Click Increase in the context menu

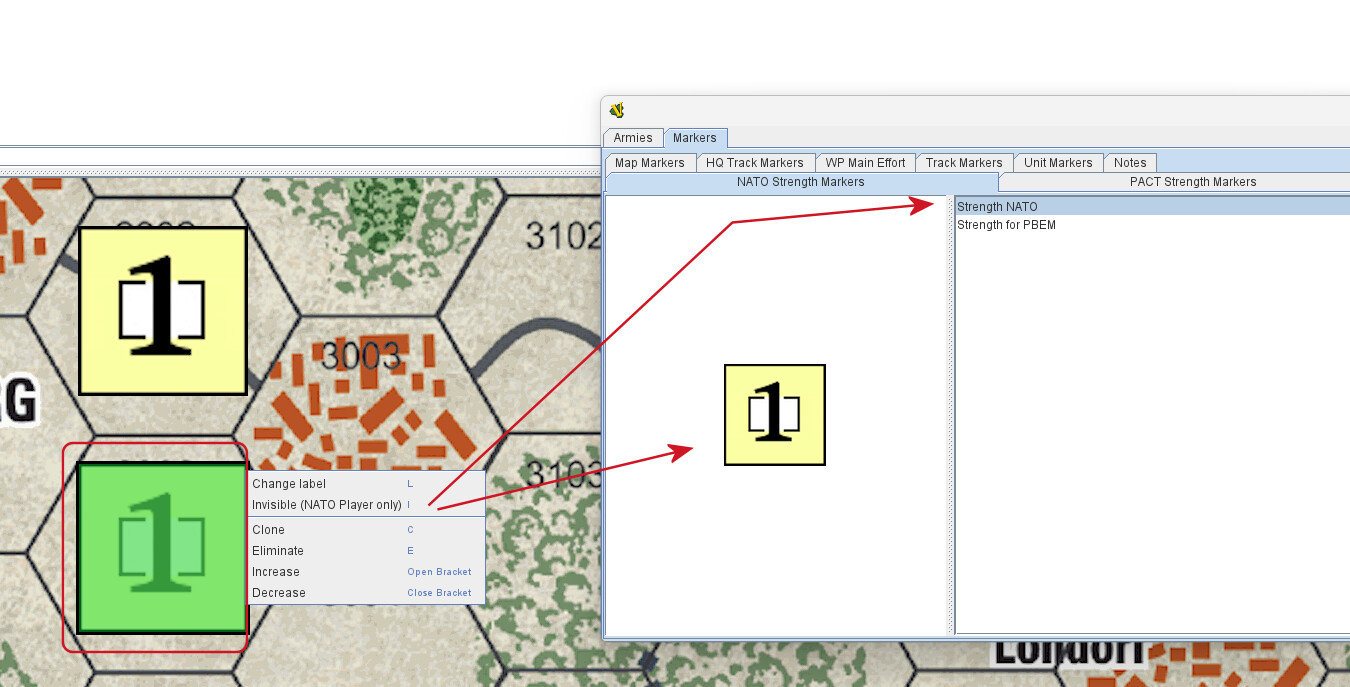(x=275, y=572)
